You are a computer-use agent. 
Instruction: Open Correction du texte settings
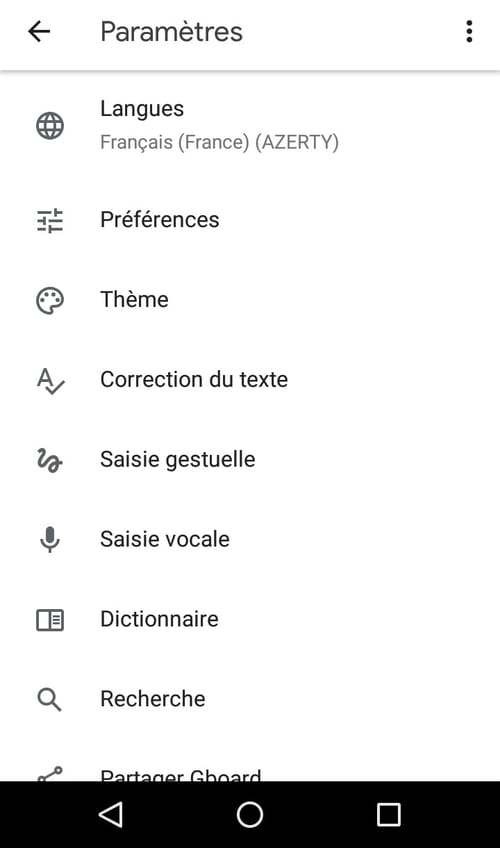[250, 380]
